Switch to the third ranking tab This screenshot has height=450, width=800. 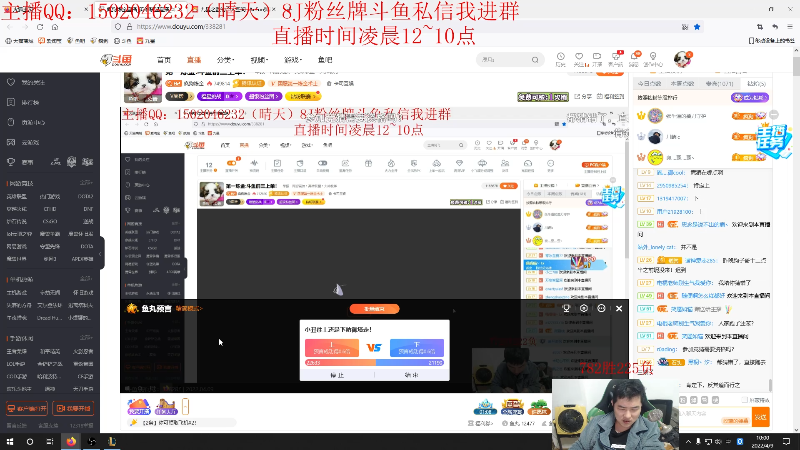click(x=719, y=83)
